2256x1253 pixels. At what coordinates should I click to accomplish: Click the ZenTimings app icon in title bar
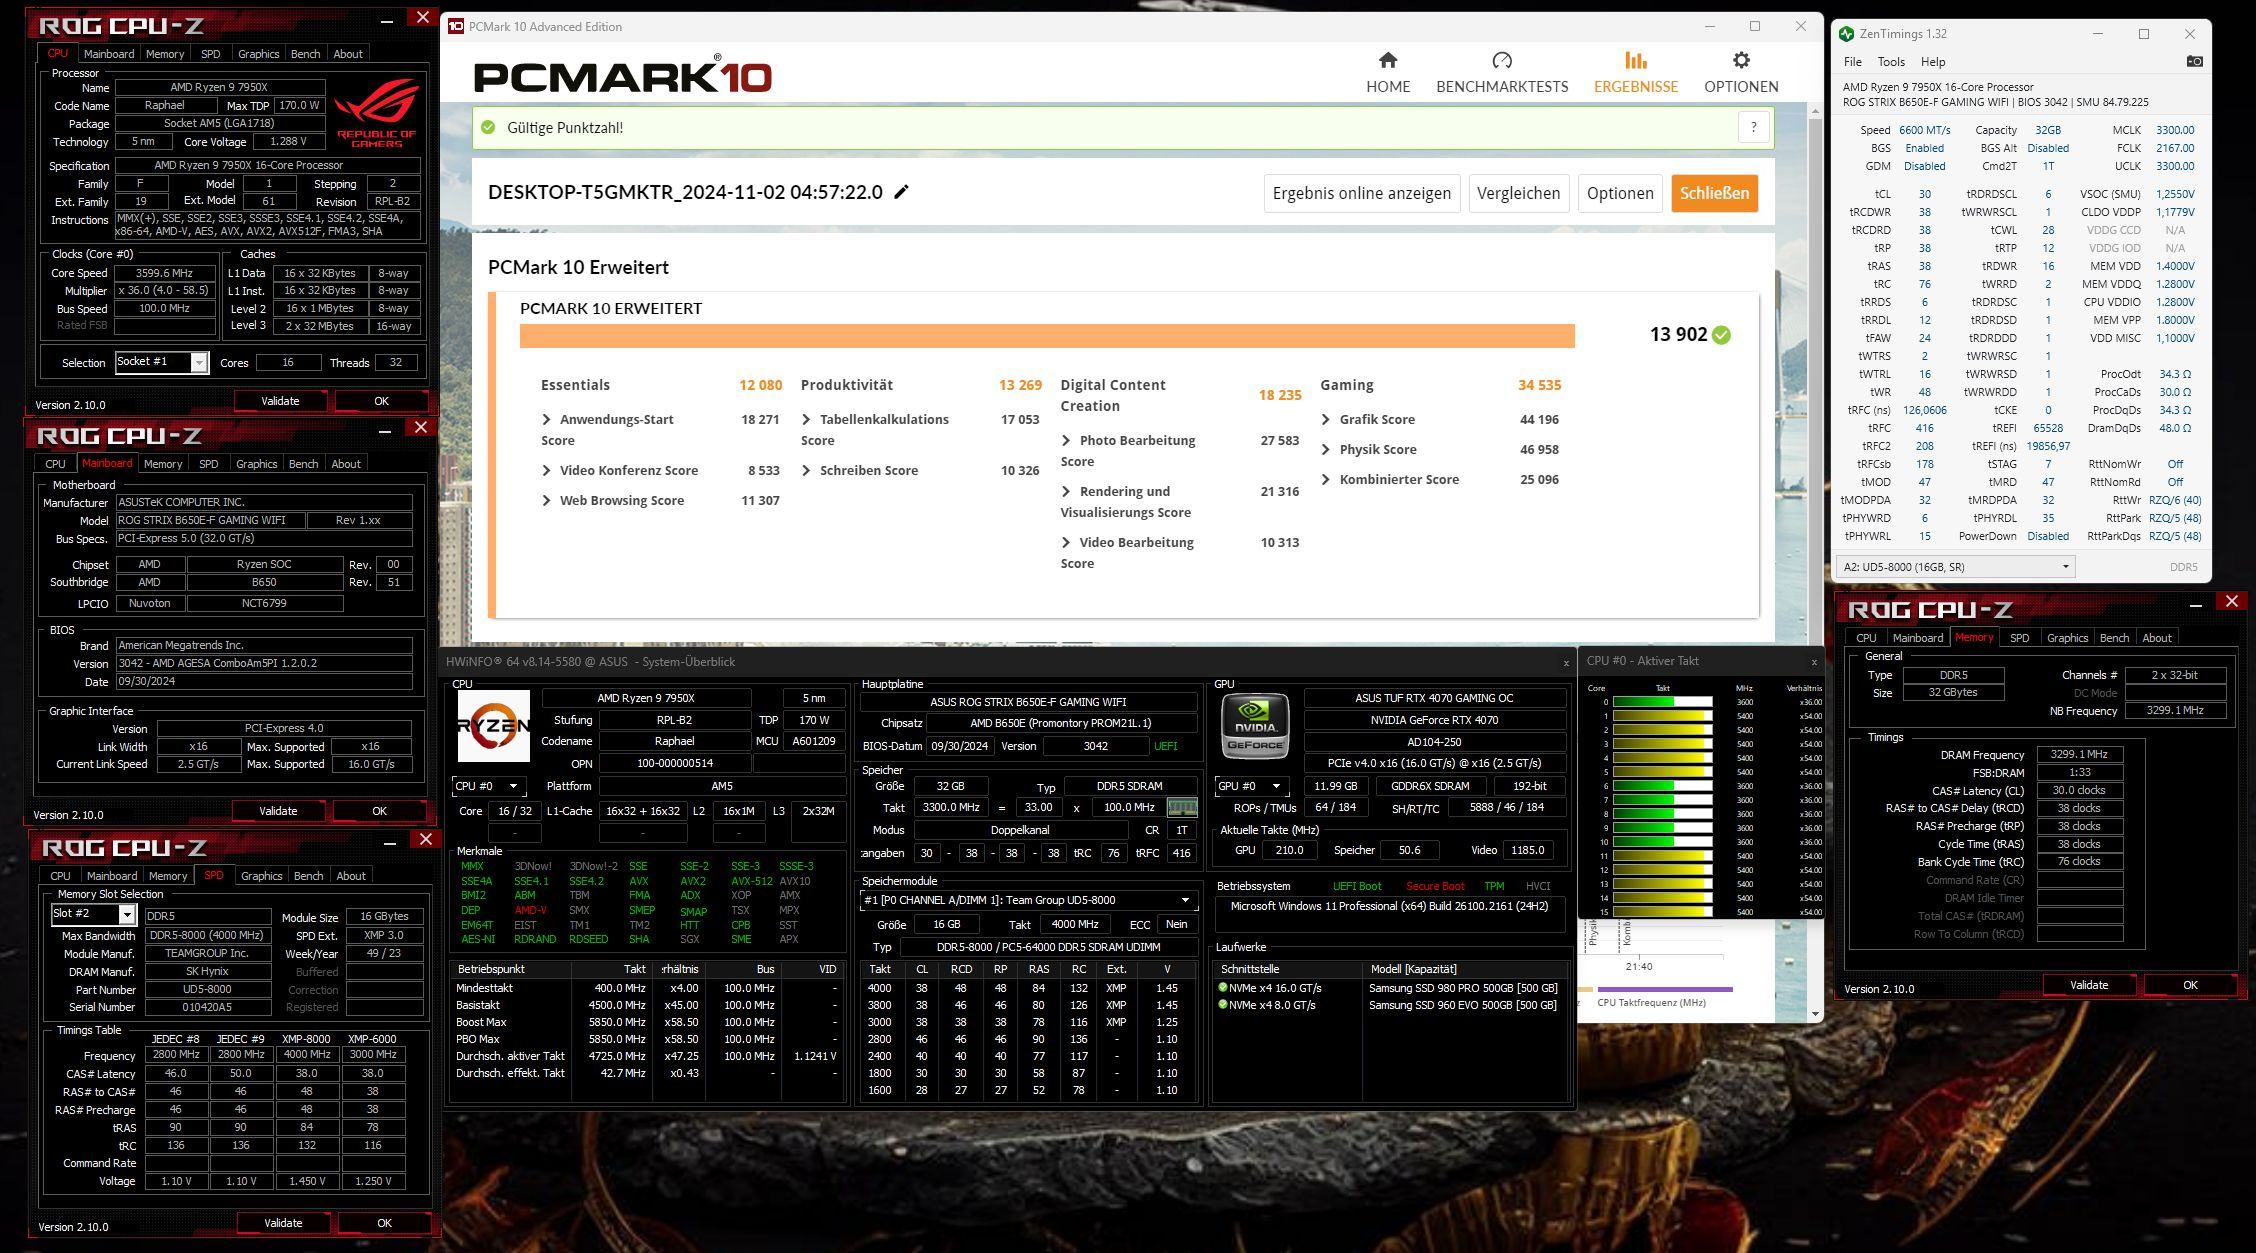point(1846,34)
